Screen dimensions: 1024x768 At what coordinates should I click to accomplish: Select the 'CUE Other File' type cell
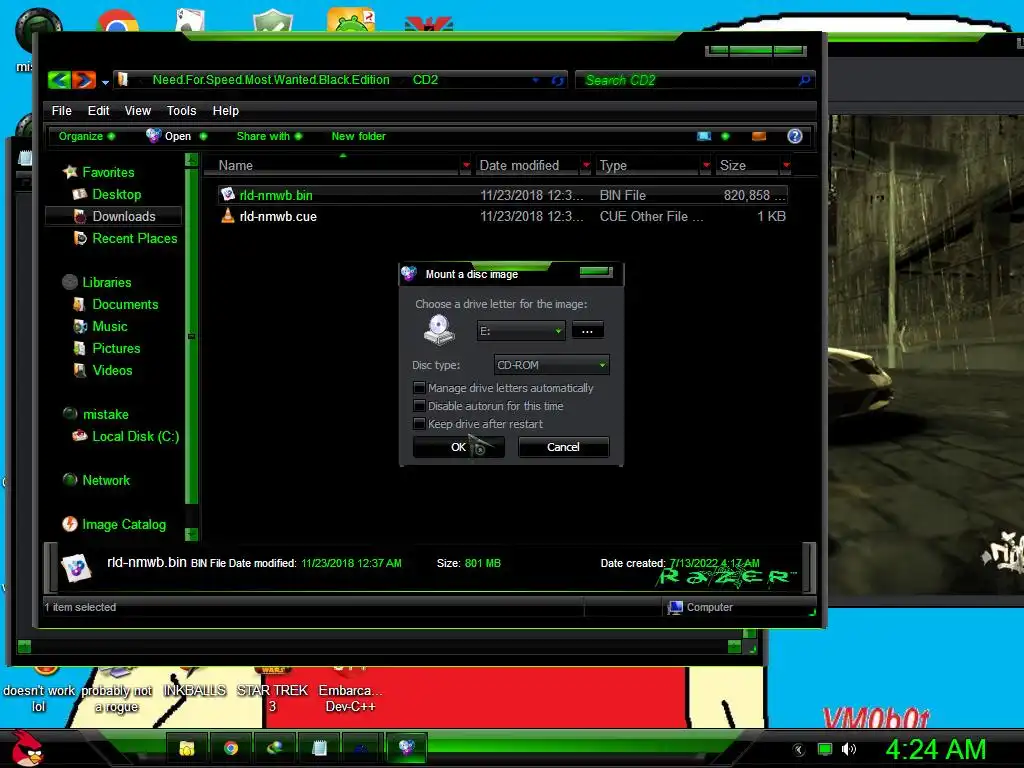pos(650,216)
